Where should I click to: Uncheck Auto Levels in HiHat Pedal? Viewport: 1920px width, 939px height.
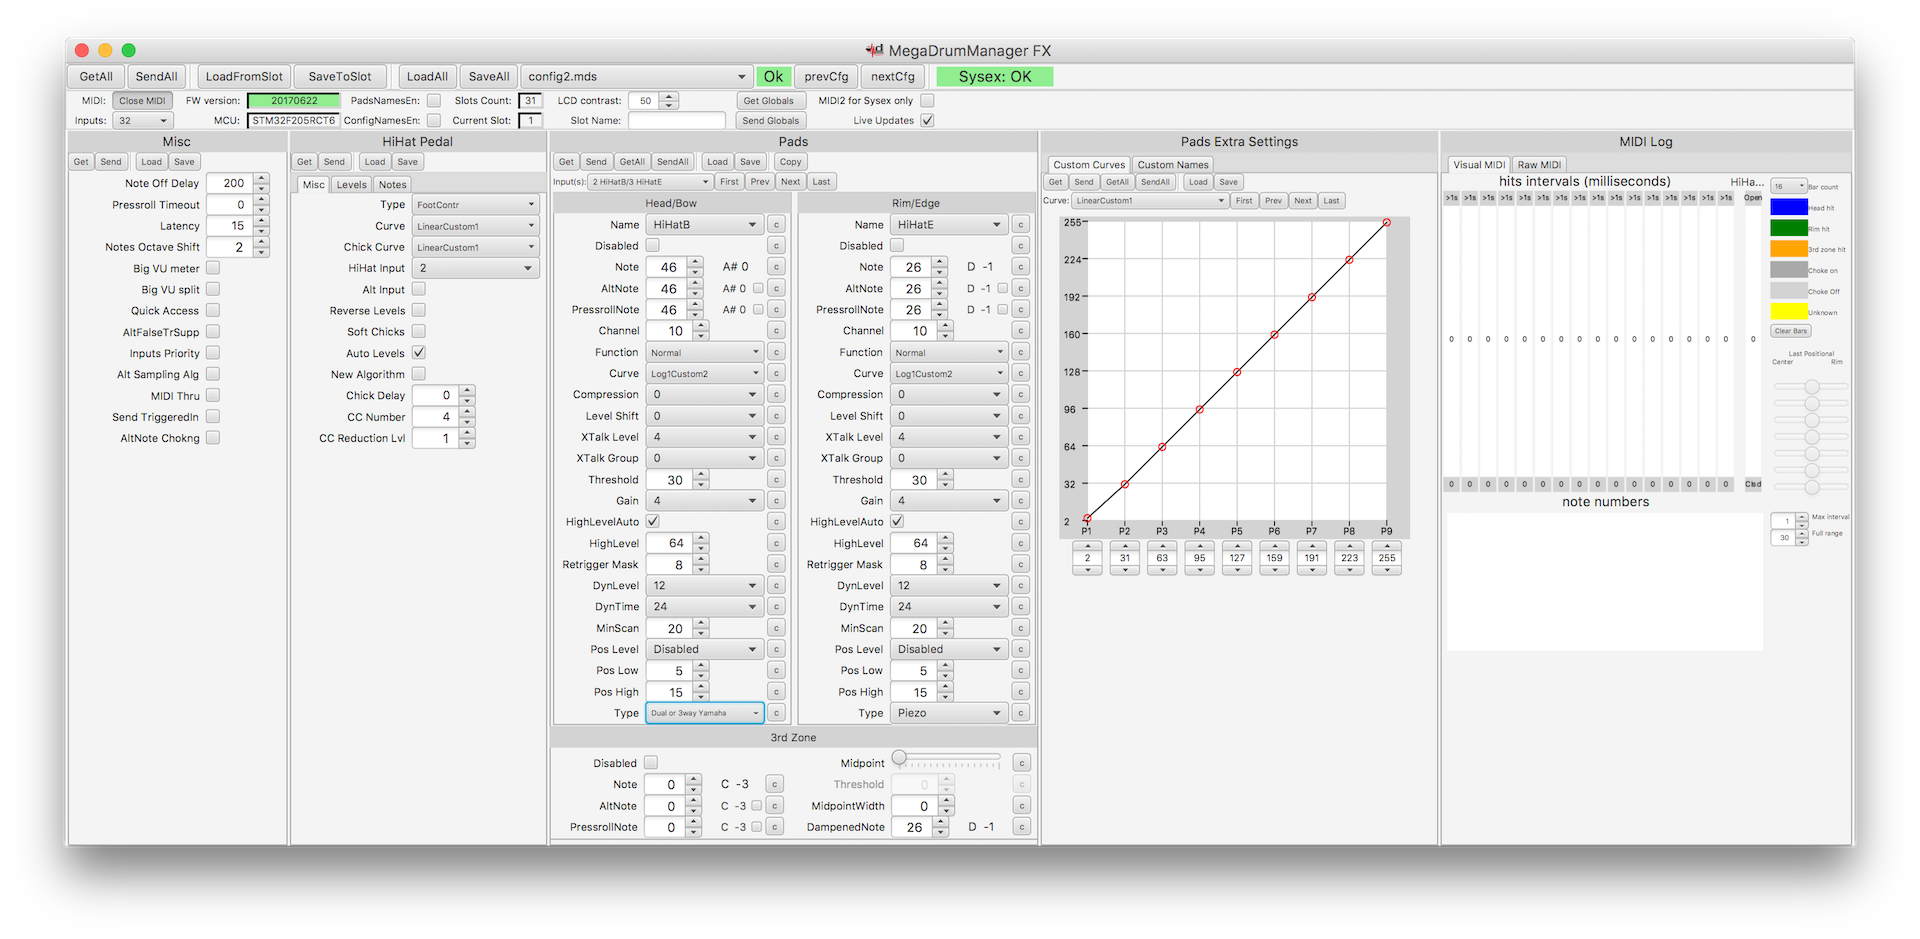[419, 353]
